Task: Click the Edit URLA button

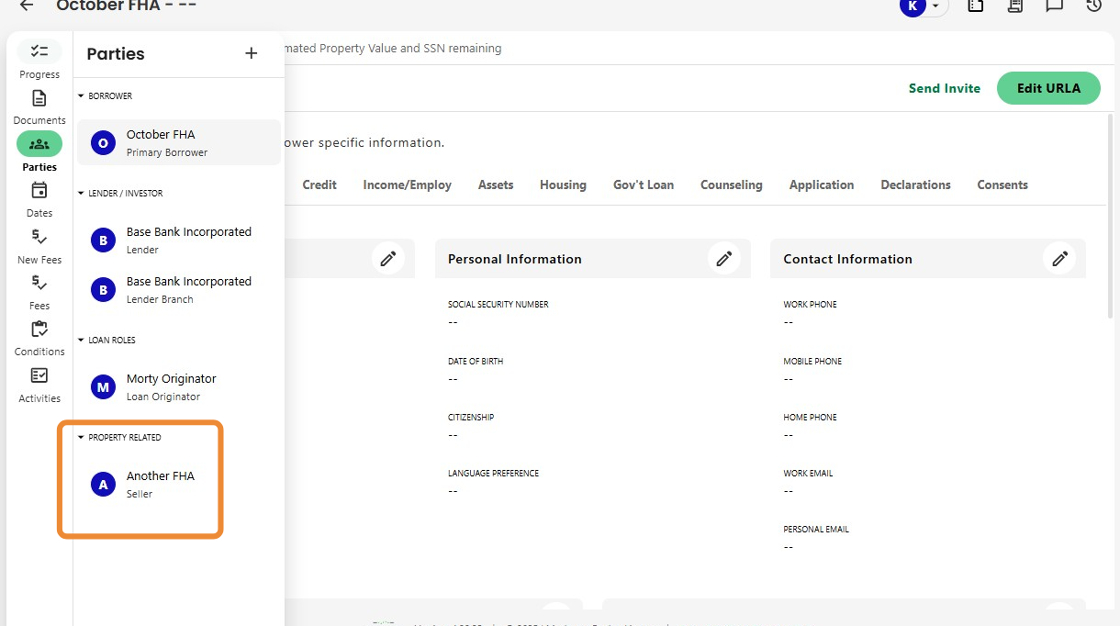Action: click(1048, 88)
